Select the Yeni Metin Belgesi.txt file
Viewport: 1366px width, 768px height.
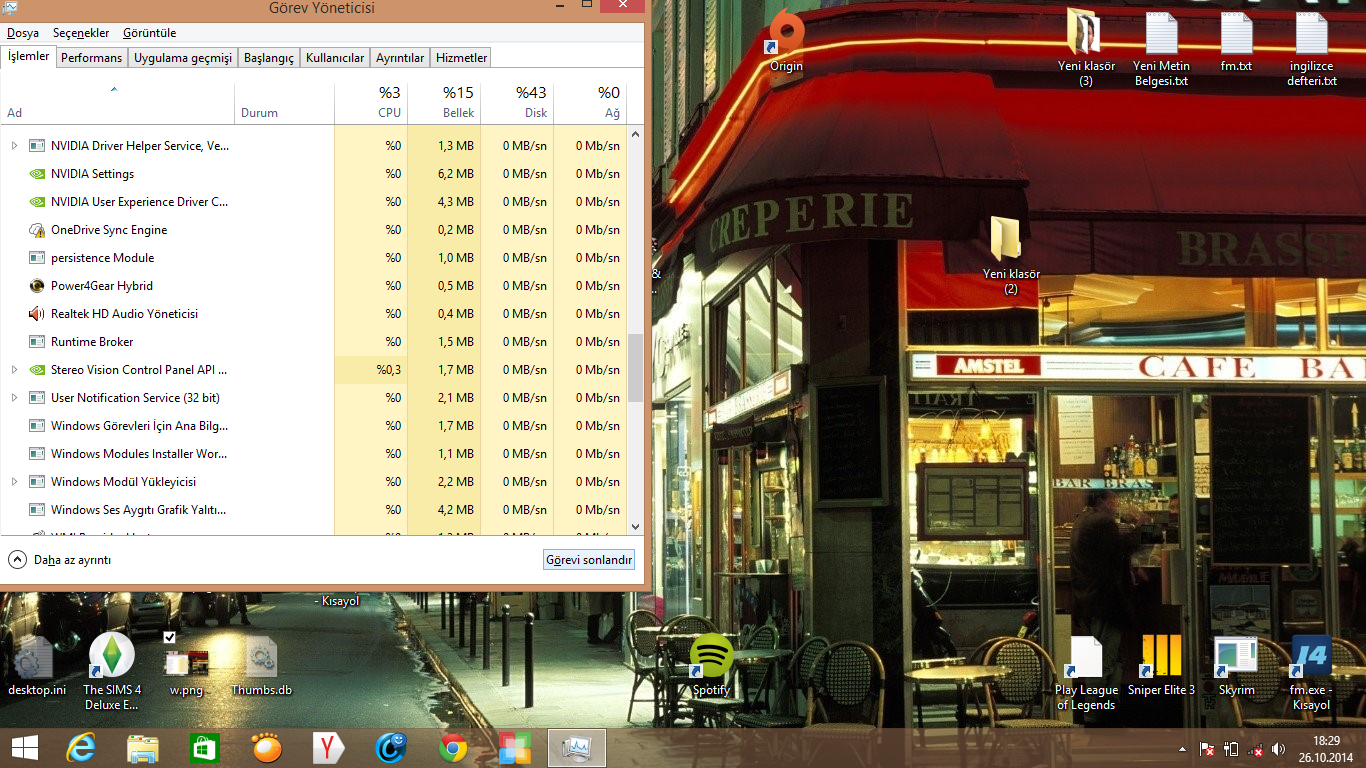point(1161,48)
